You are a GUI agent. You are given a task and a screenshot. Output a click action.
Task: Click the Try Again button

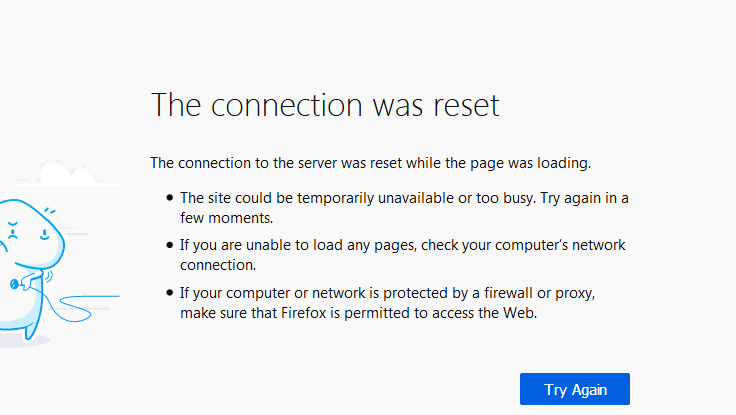coord(574,389)
